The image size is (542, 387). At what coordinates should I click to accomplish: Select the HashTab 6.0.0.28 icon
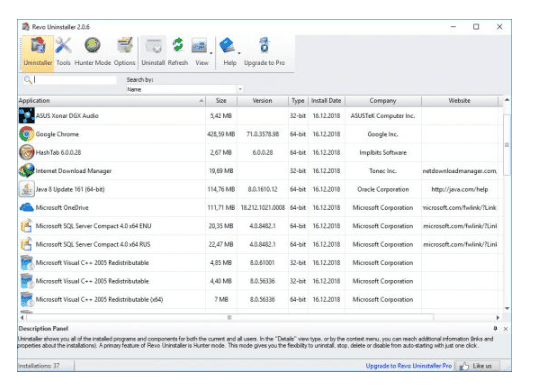(x=27, y=152)
